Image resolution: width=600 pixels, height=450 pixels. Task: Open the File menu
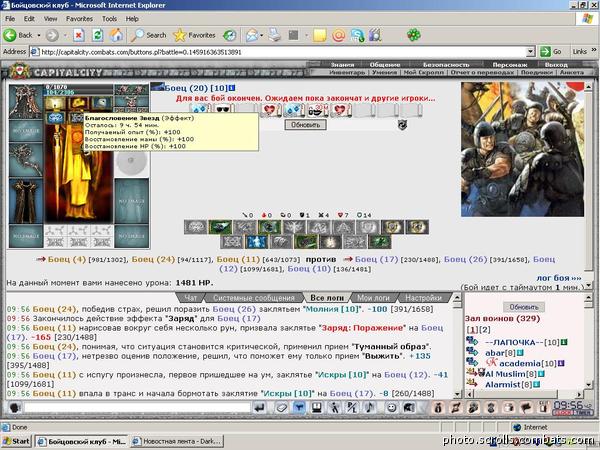pyautogui.click(x=10, y=19)
